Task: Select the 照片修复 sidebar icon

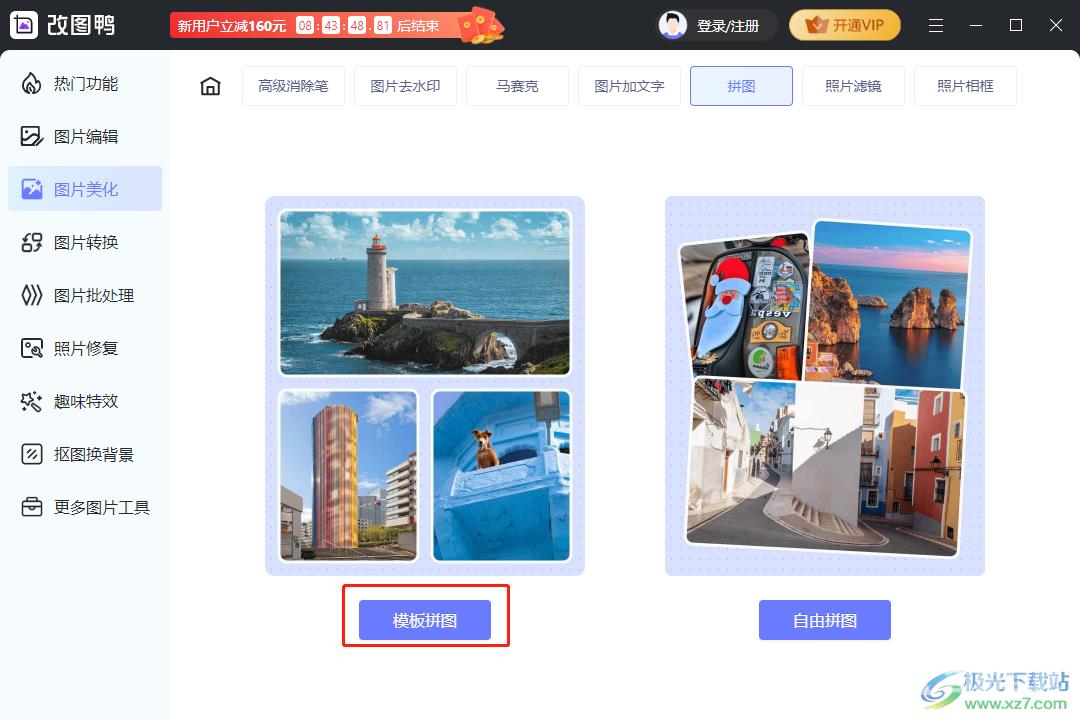Action: click(32, 349)
